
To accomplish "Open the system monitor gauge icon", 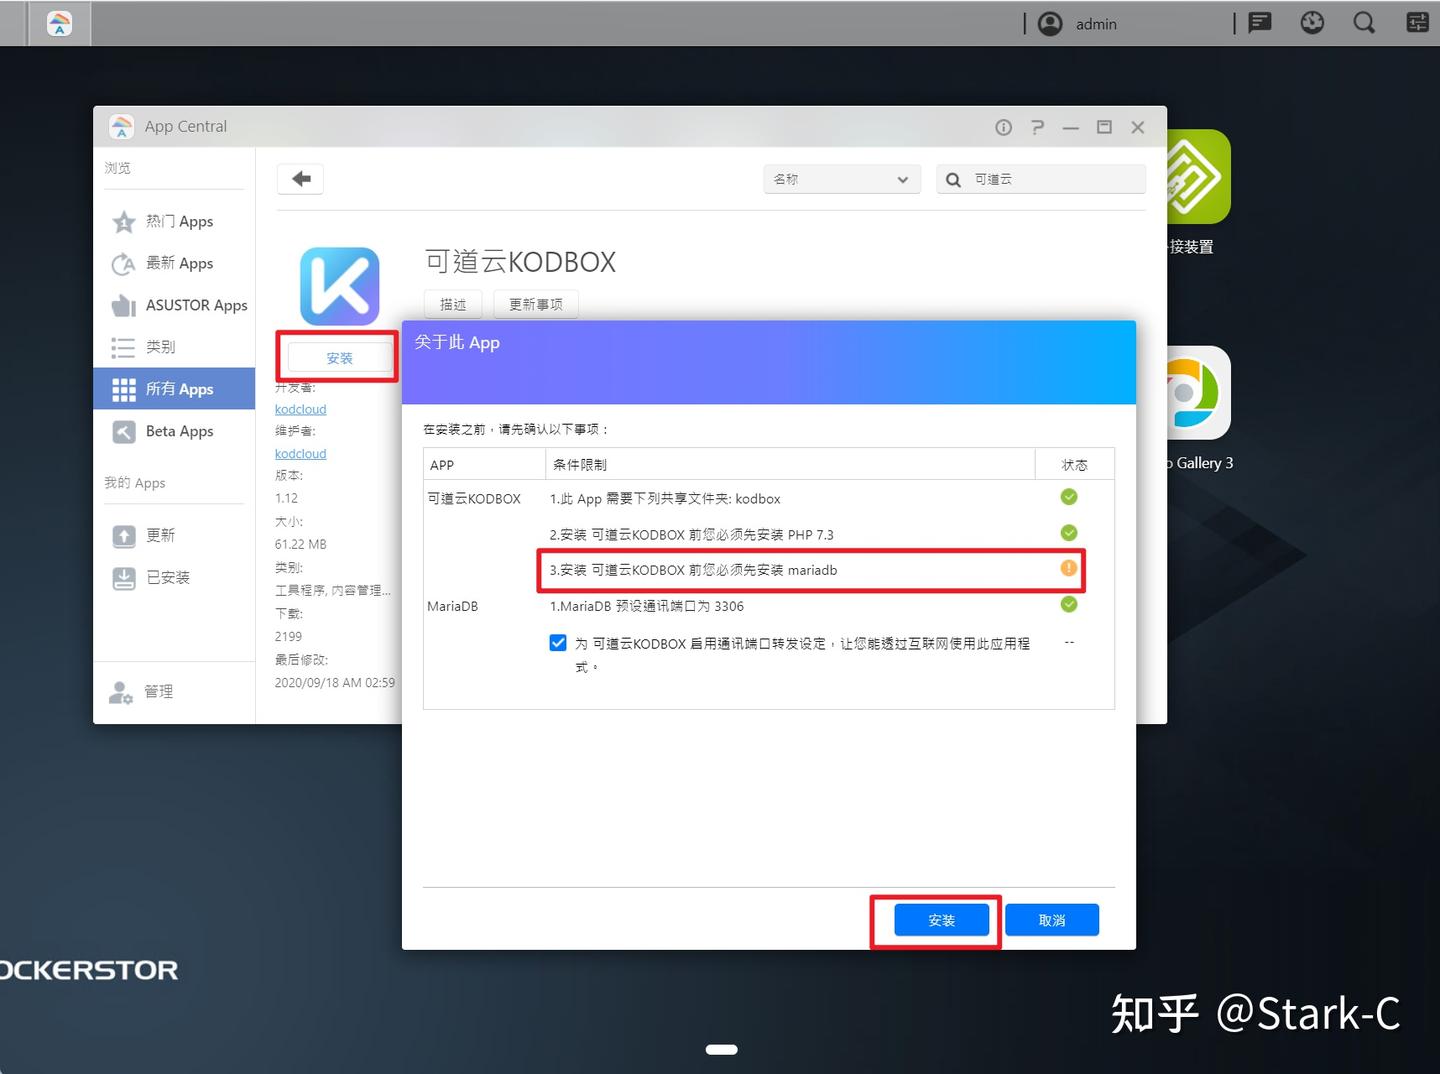I will pos(1312,22).
